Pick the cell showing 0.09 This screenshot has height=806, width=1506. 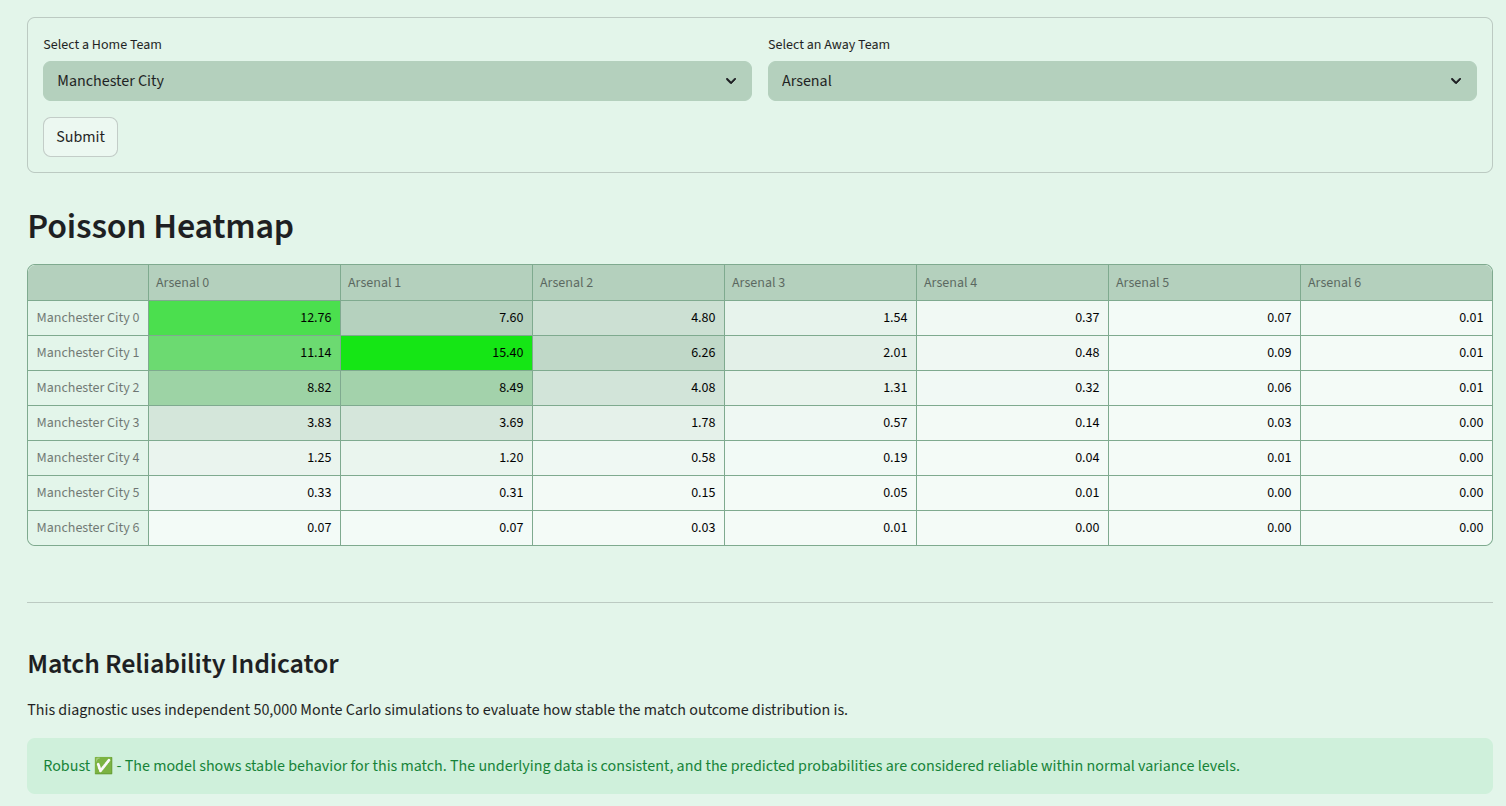tap(1204, 353)
